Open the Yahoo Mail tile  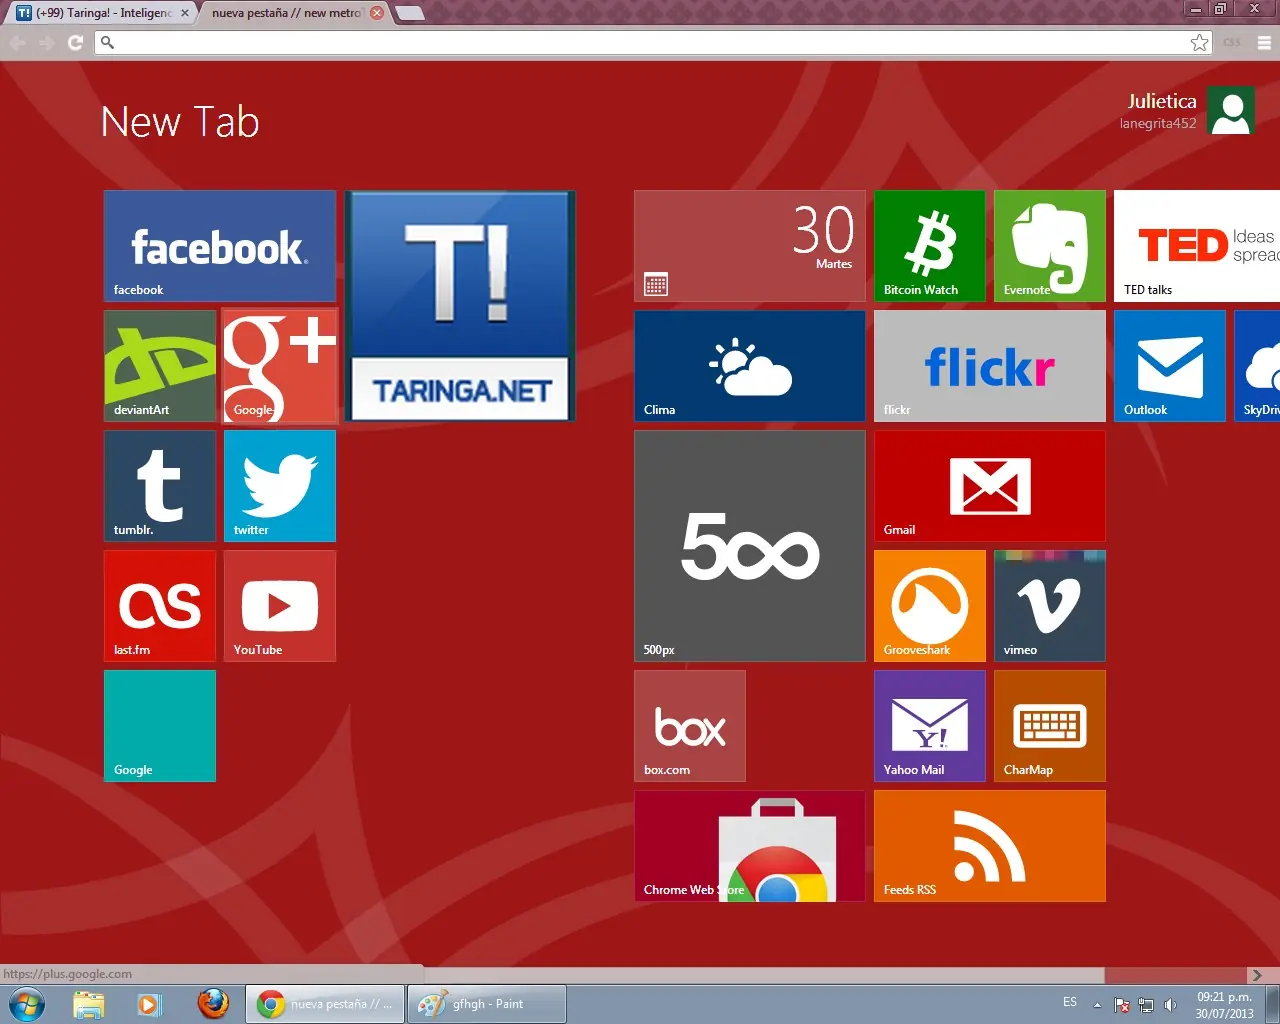click(x=930, y=726)
